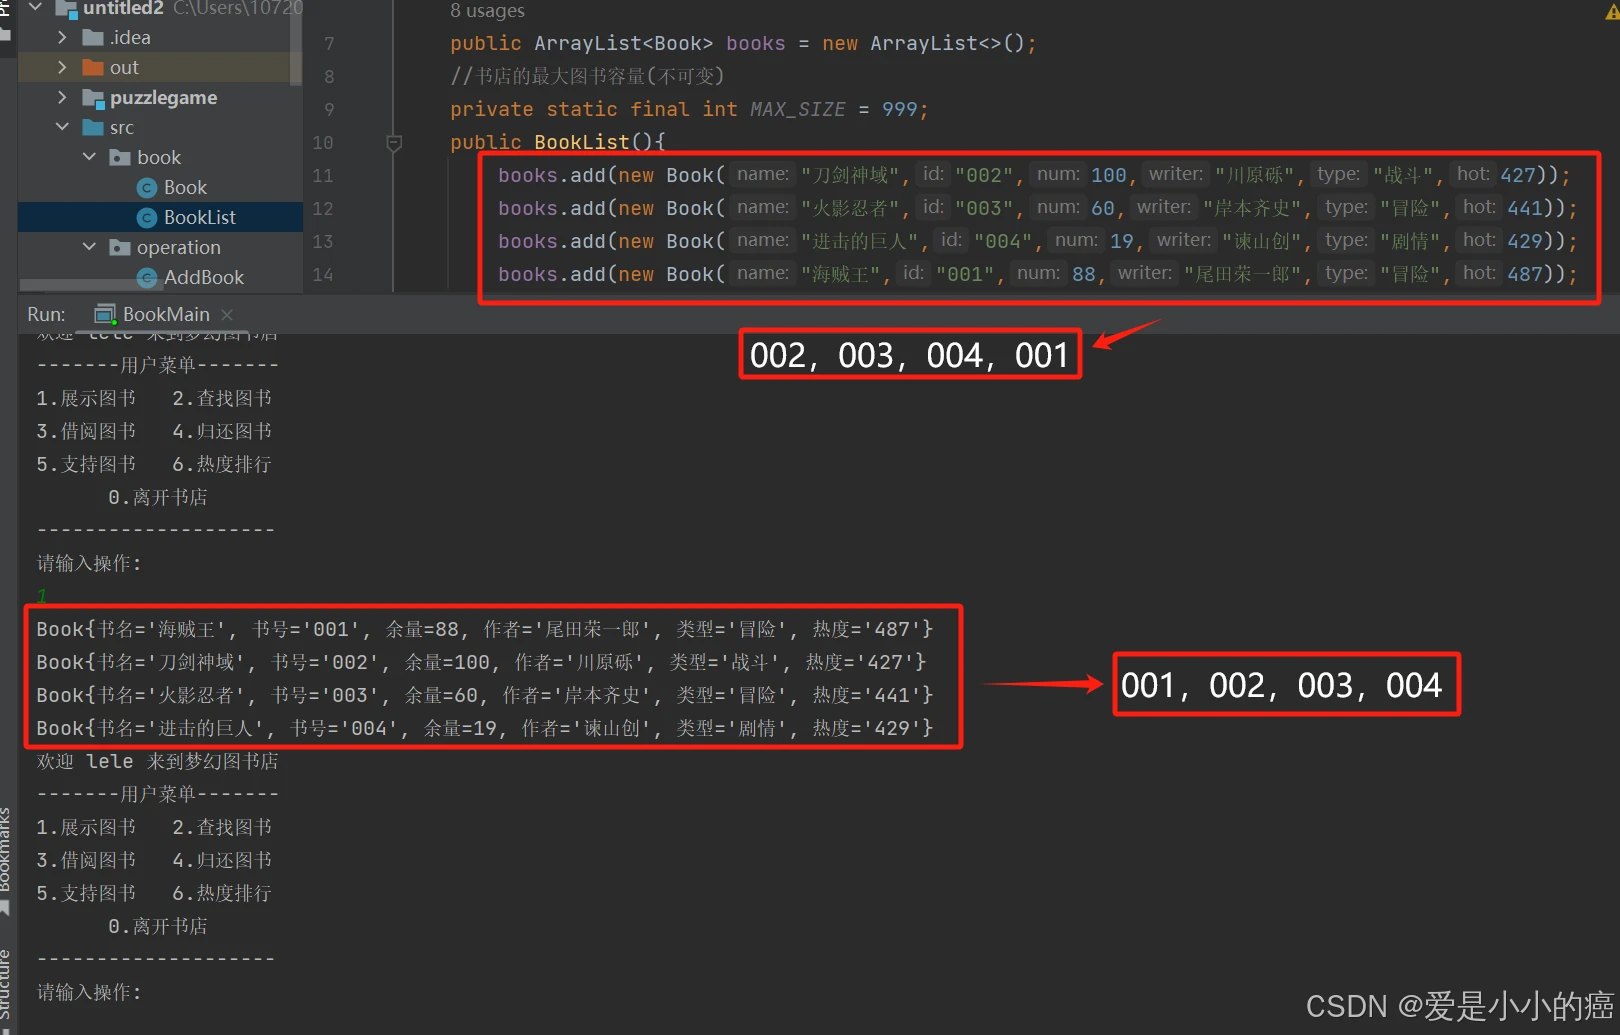Click the Run panel label
The width and height of the screenshot is (1620, 1035).
(46, 314)
